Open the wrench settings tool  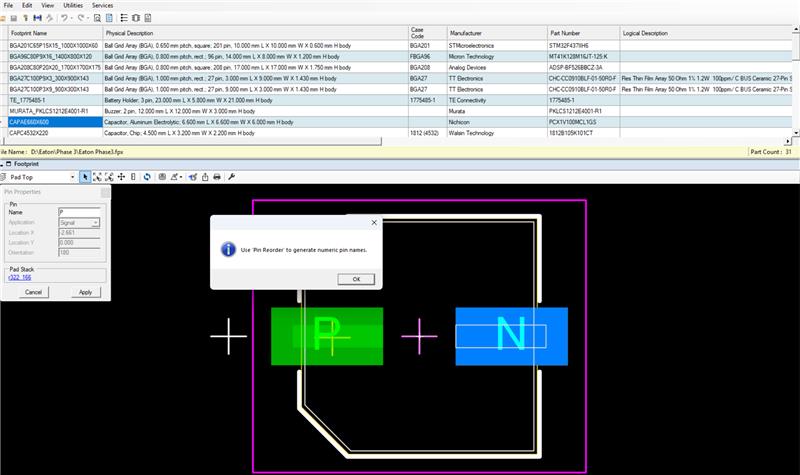pos(232,176)
